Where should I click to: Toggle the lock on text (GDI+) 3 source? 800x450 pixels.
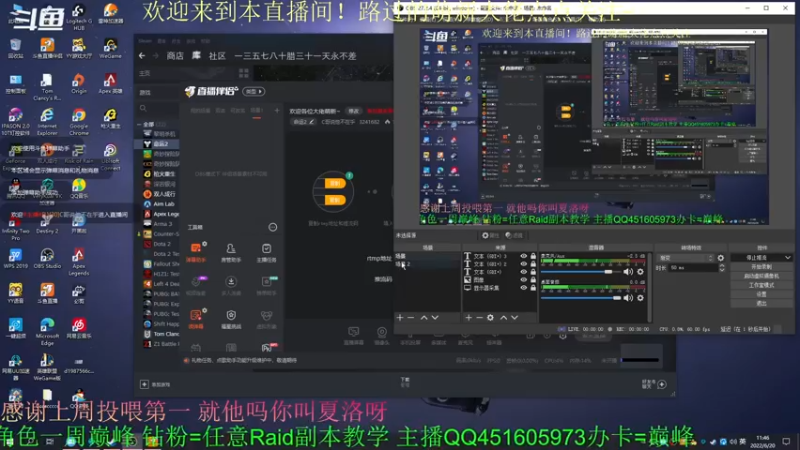(533, 256)
